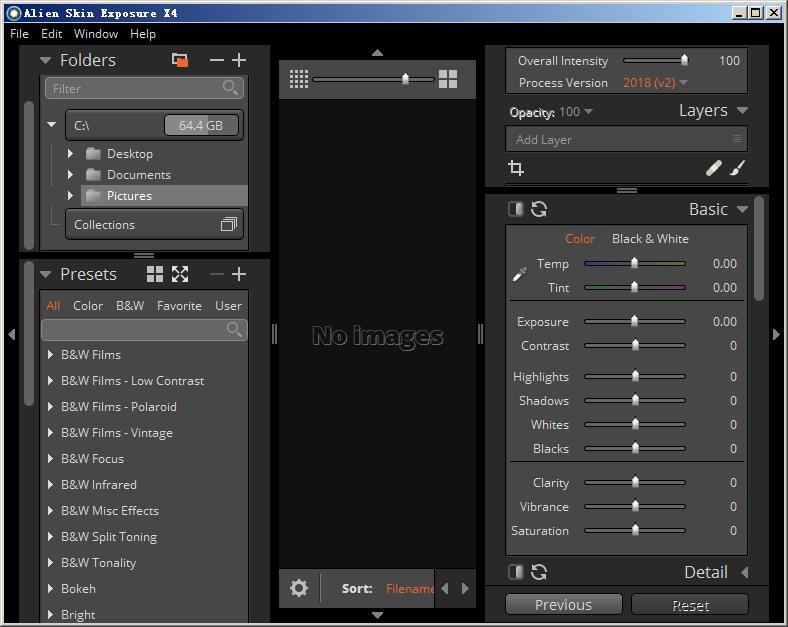Open the Collections section
The width and height of the screenshot is (788, 627).
pos(154,224)
